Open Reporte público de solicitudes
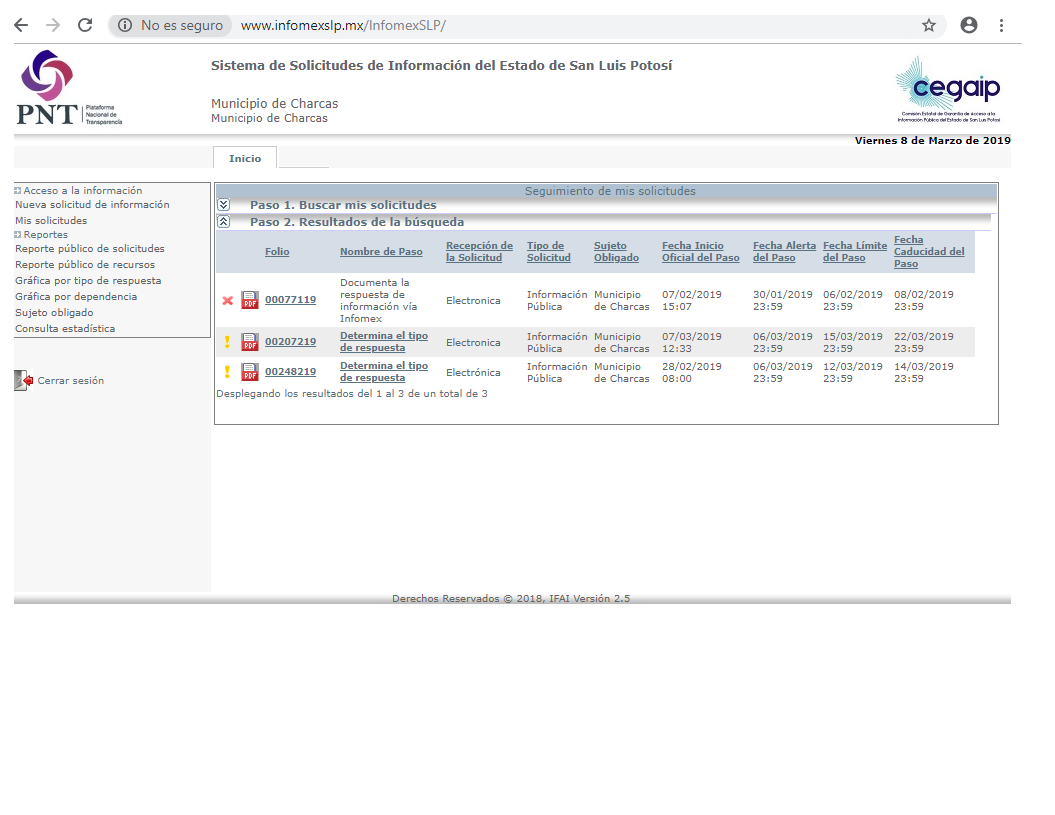 (90, 249)
